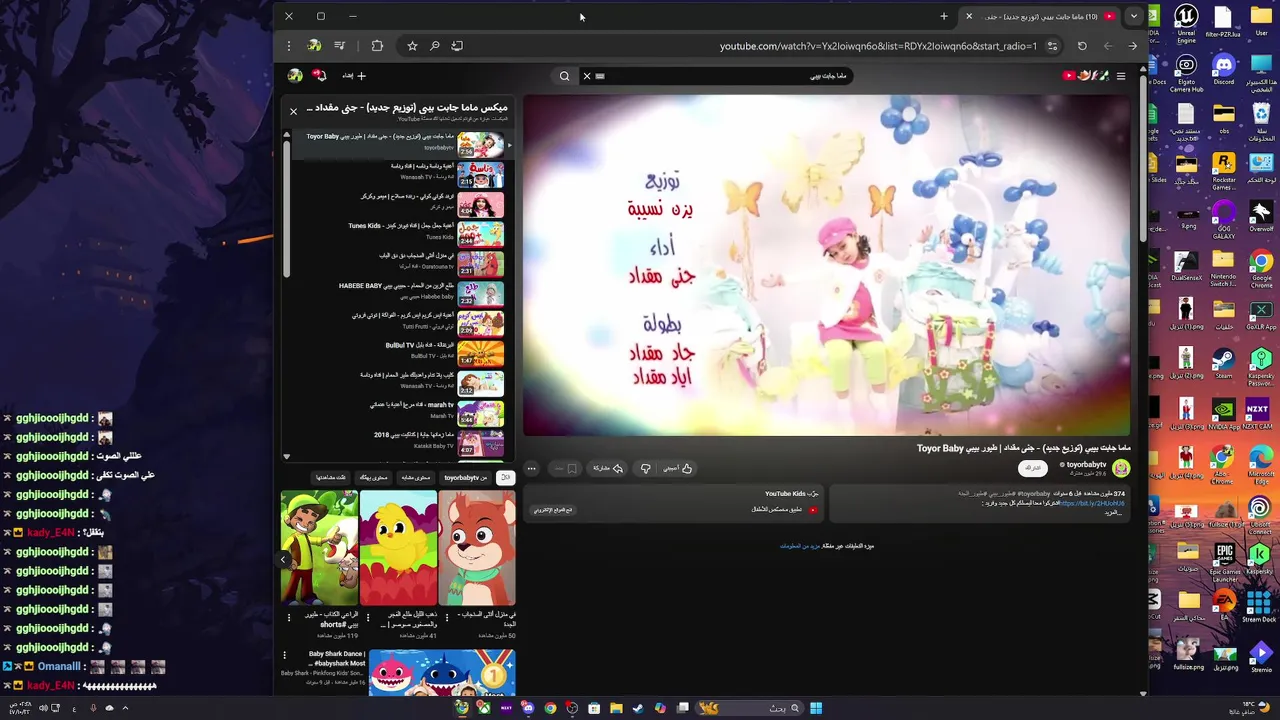Select the first 'All' filter chip
The height and width of the screenshot is (720, 1280).
point(505,478)
